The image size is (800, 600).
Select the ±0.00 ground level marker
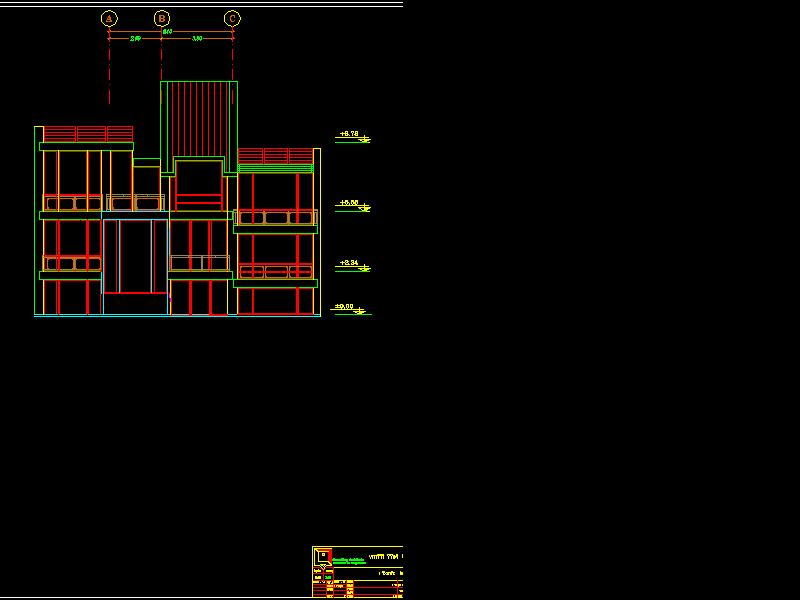pos(345,307)
